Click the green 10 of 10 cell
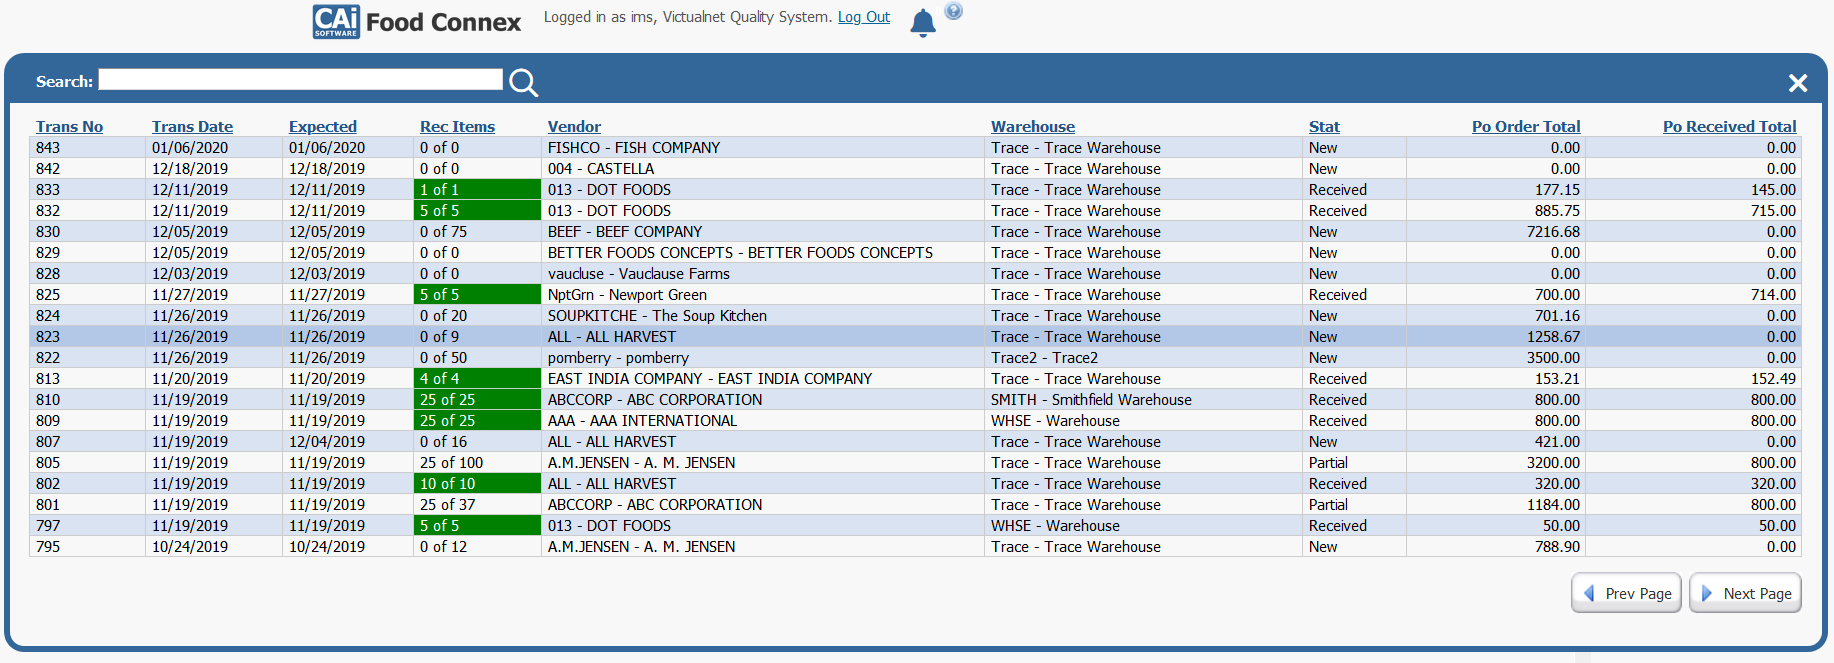The width and height of the screenshot is (1834, 663). pyautogui.click(x=477, y=484)
